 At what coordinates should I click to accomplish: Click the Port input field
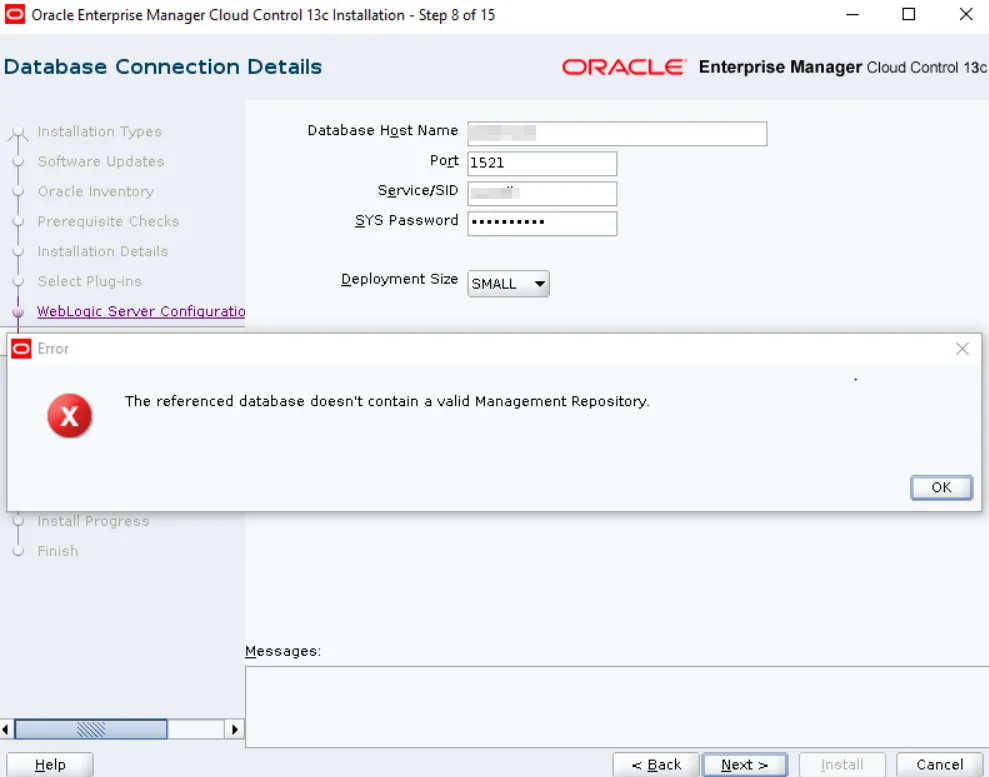pyautogui.click(x=542, y=164)
